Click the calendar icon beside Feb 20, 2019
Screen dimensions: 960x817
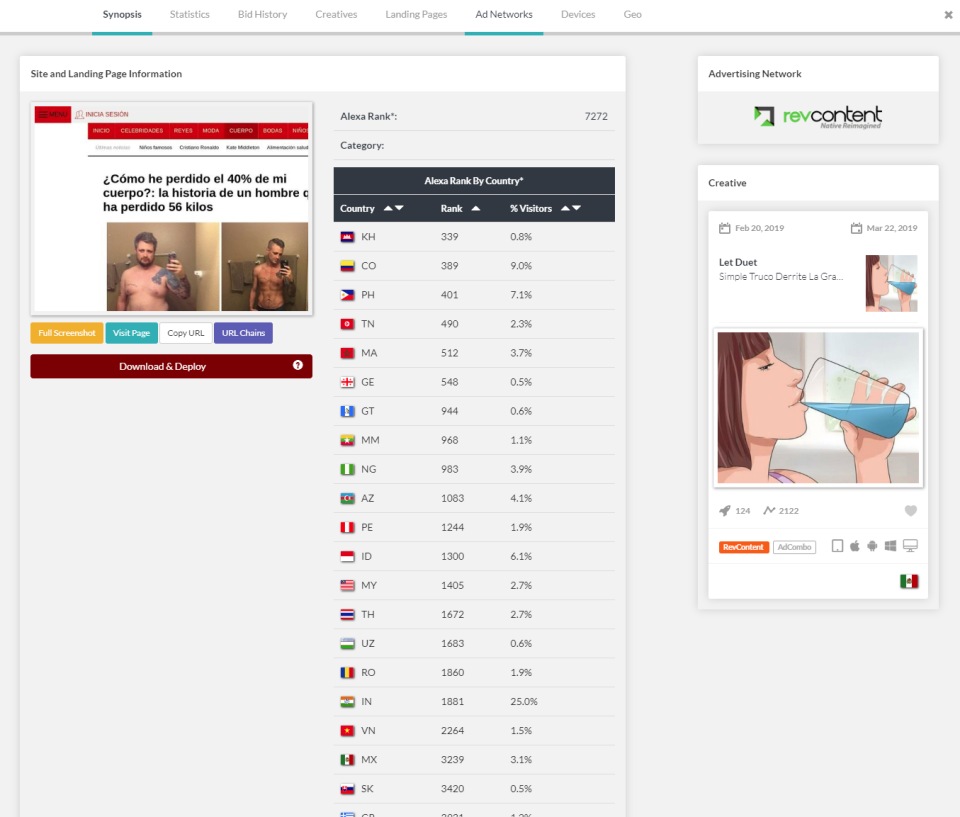pyautogui.click(x=724, y=227)
